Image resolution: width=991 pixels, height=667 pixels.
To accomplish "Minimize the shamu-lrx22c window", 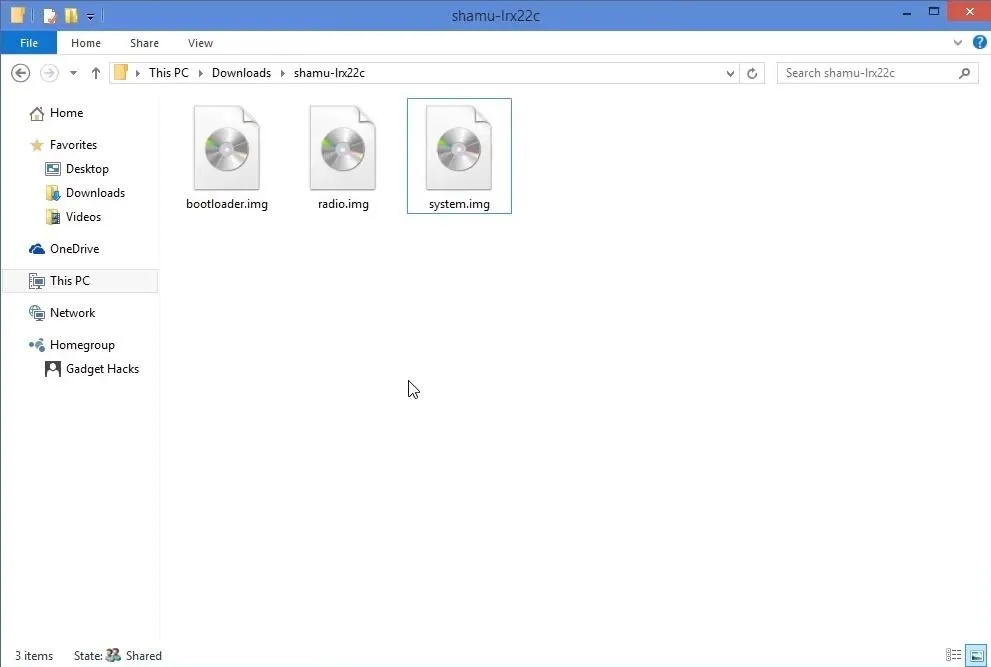I will (907, 13).
